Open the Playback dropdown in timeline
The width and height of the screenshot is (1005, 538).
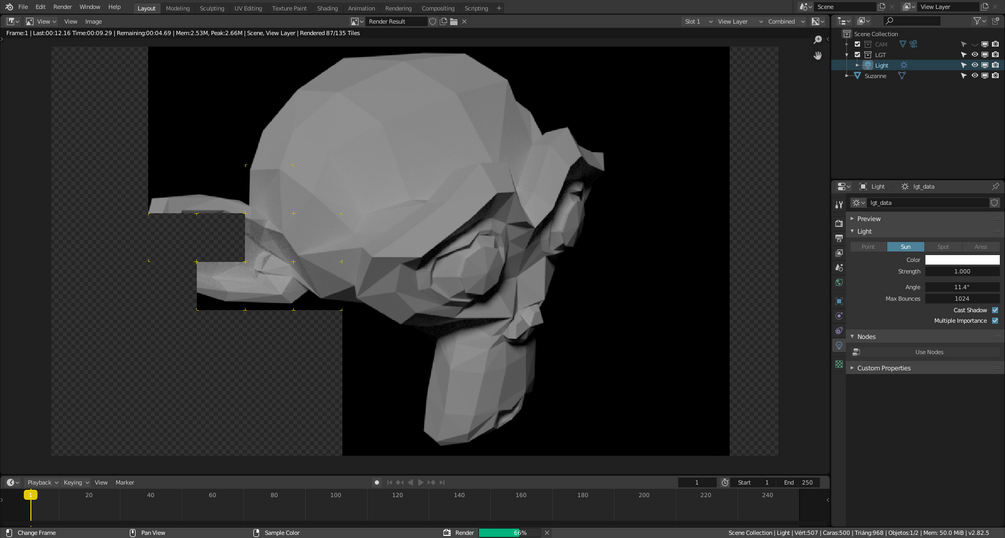click(x=42, y=482)
